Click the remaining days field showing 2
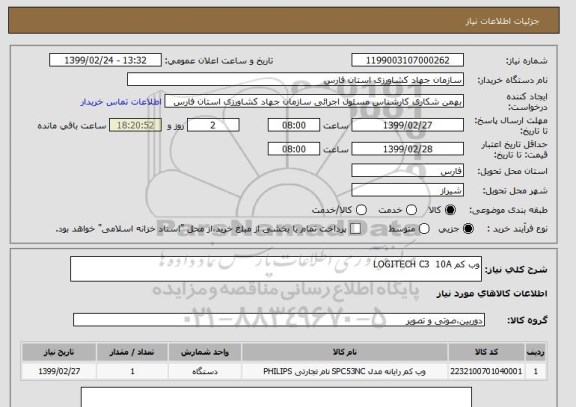Image resolution: width=576 pixels, height=407 pixels. coord(213,125)
